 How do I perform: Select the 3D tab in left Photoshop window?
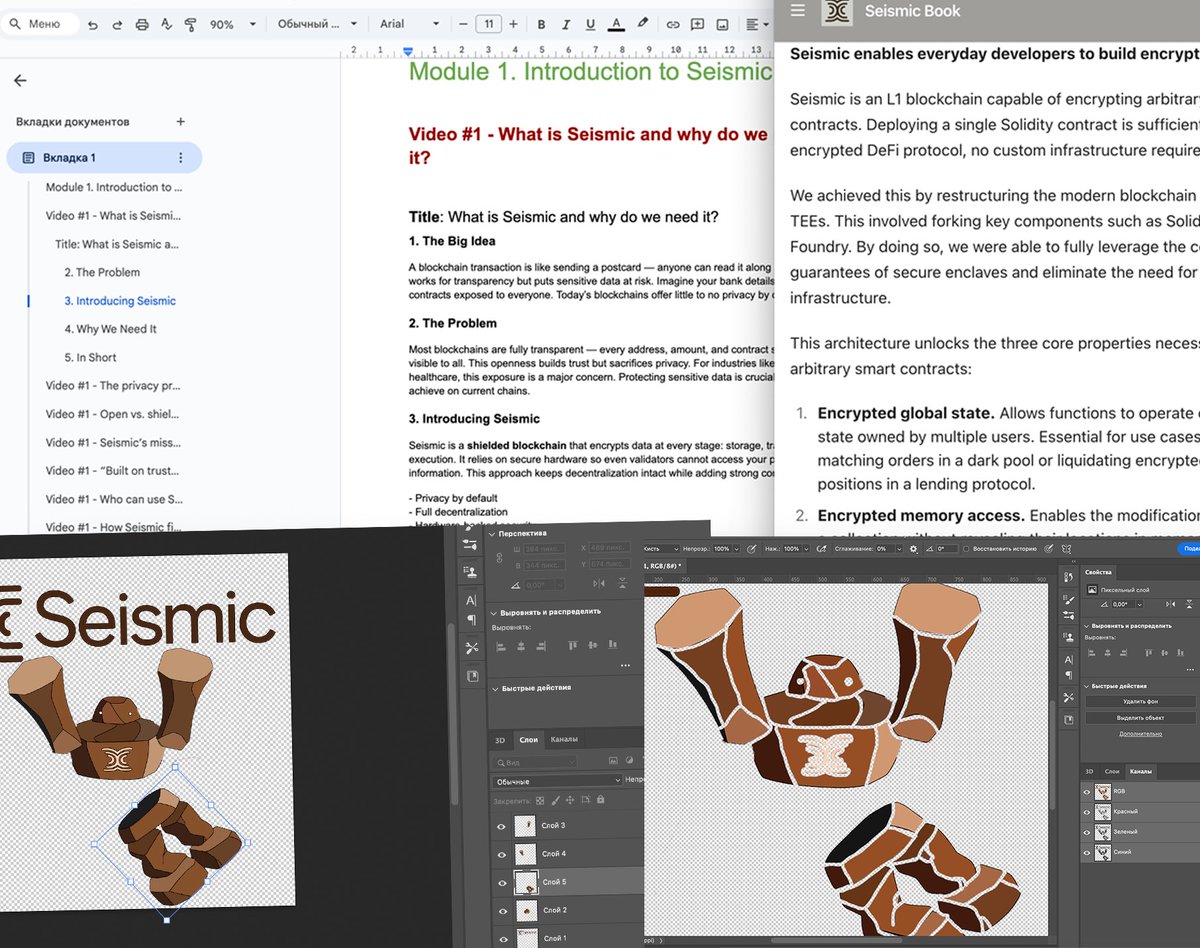pos(500,740)
